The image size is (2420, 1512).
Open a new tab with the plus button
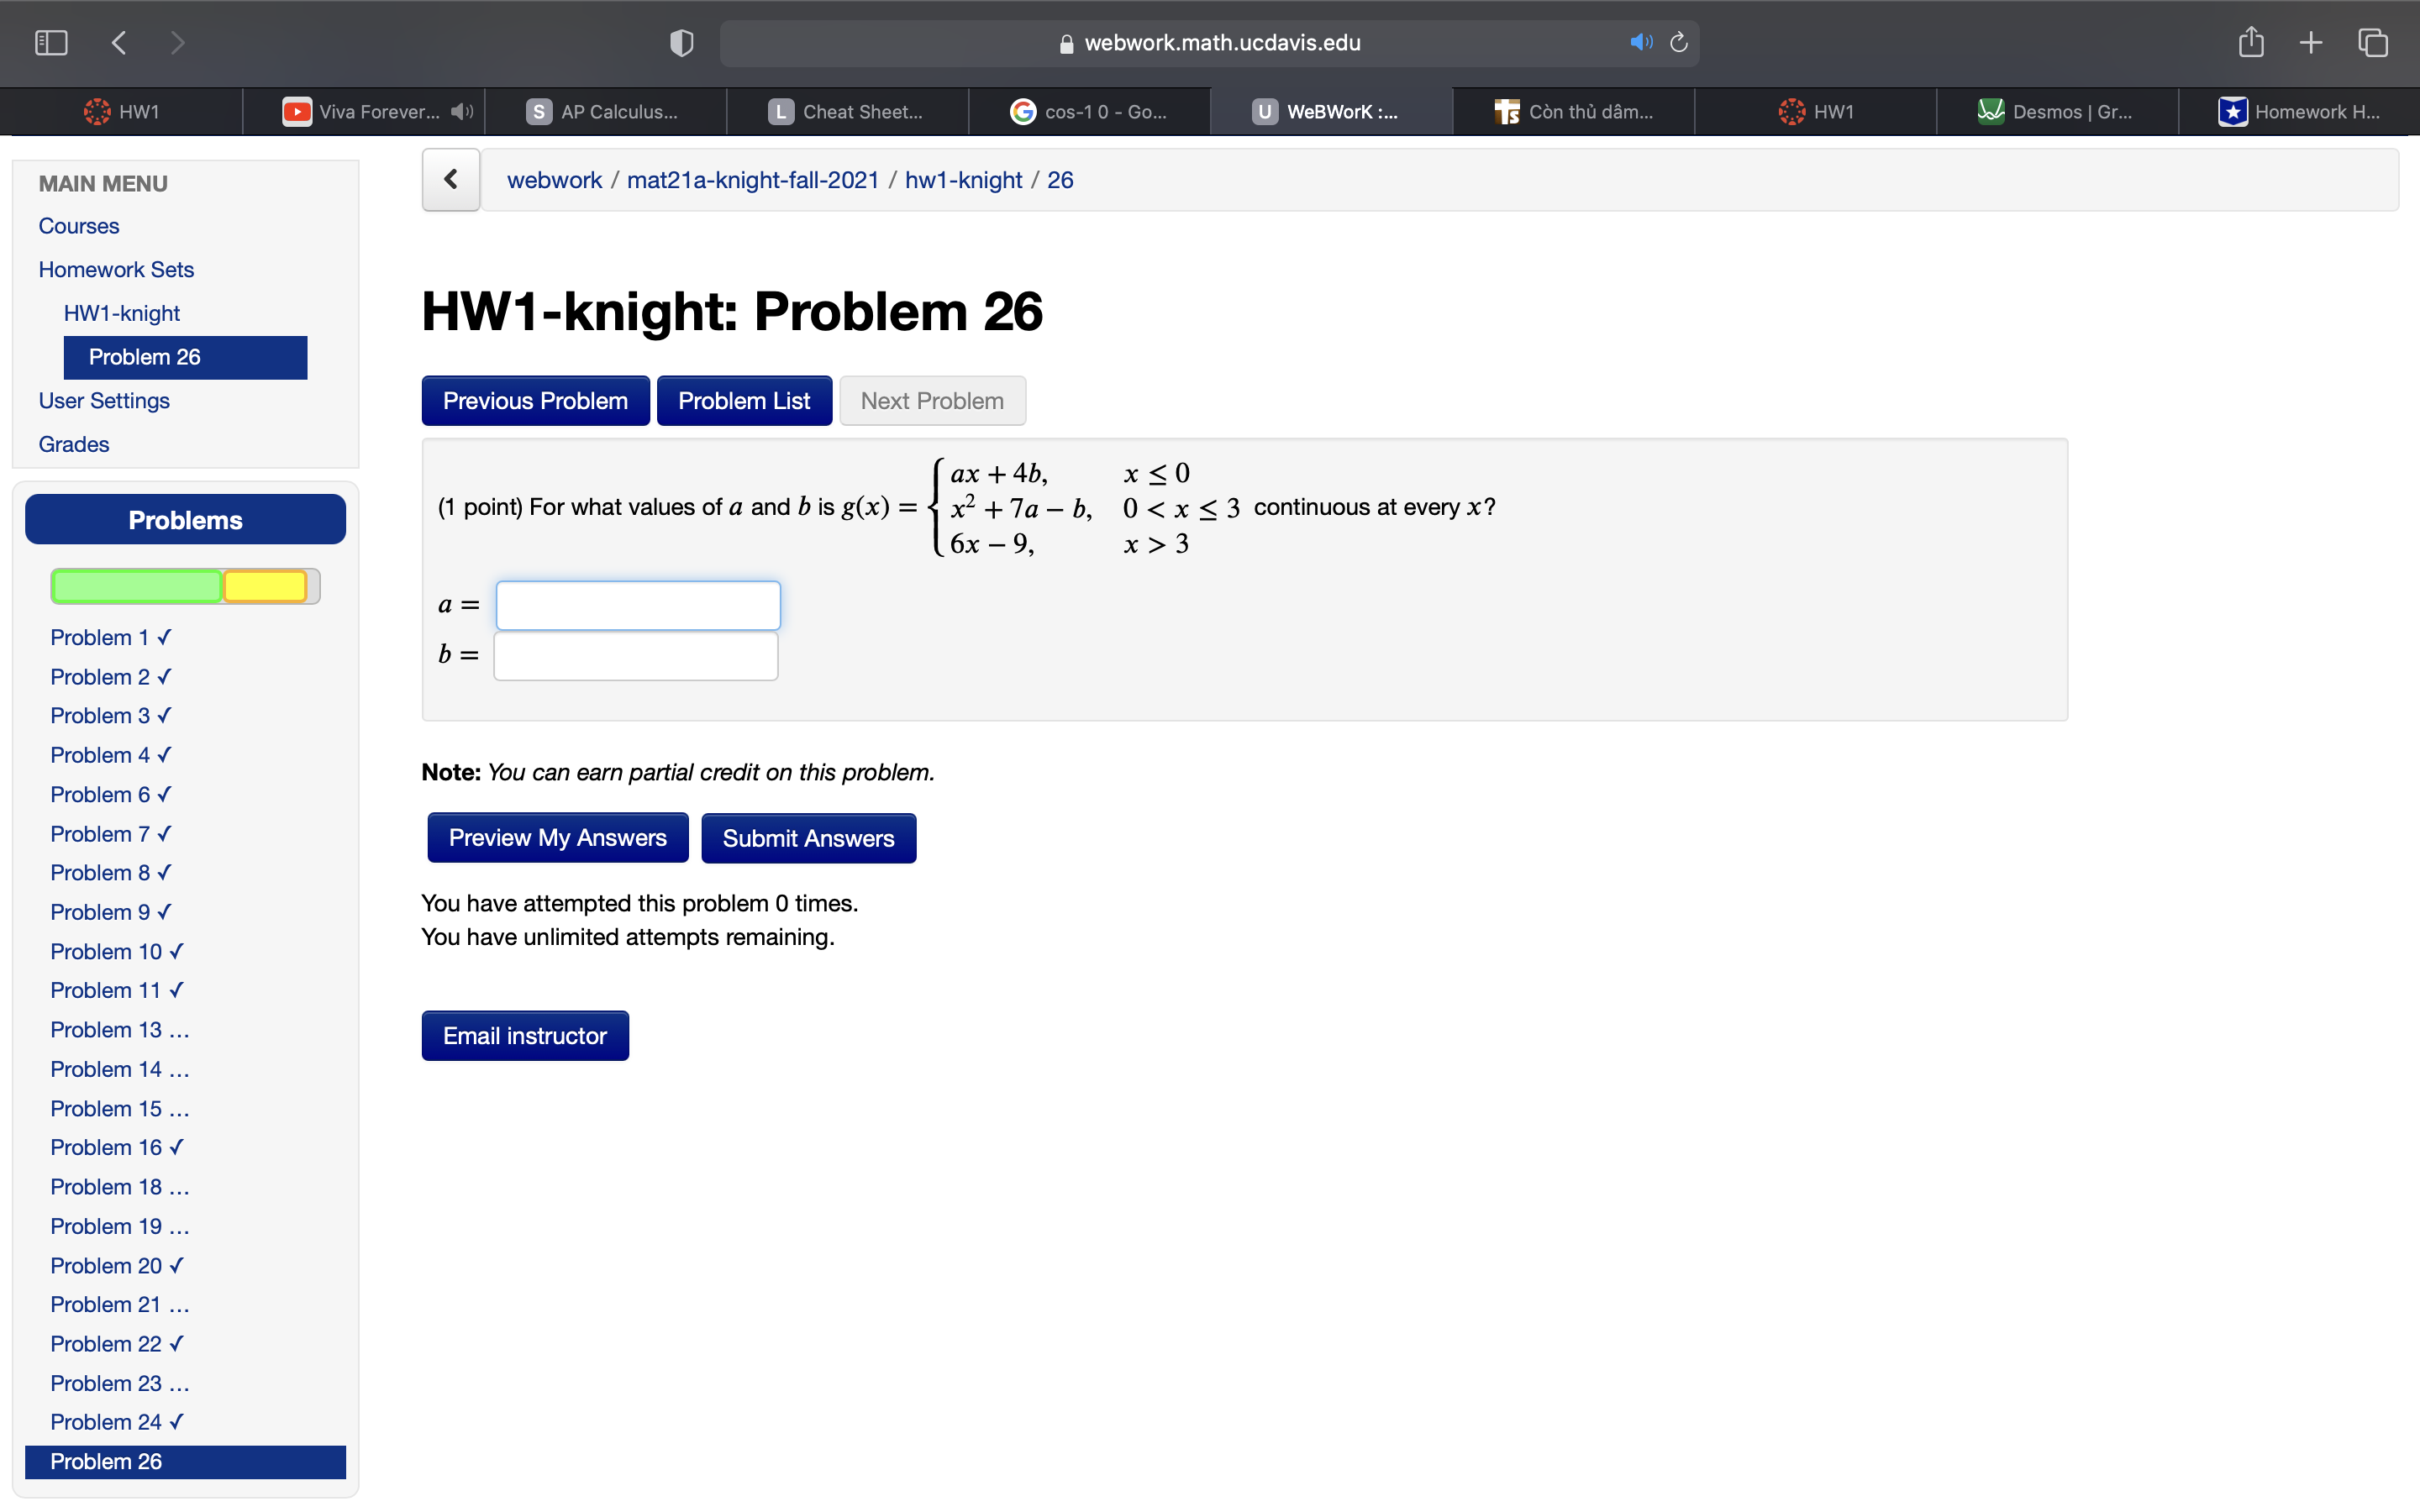2311,42
